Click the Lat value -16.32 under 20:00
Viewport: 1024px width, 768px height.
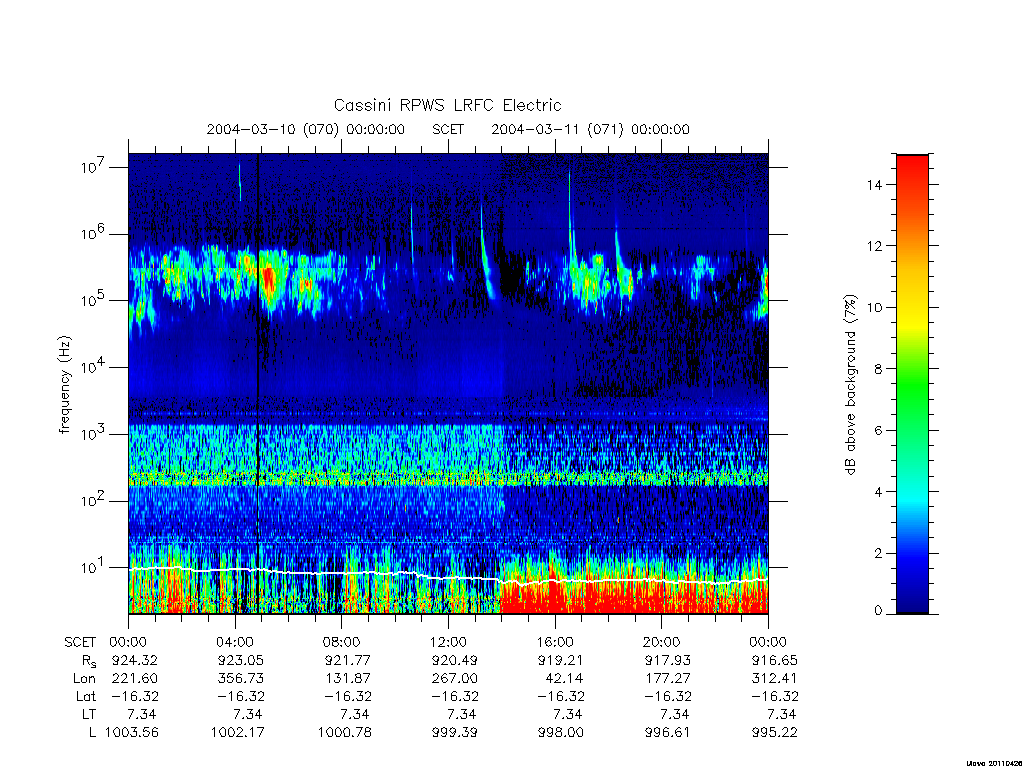coord(667,696)
